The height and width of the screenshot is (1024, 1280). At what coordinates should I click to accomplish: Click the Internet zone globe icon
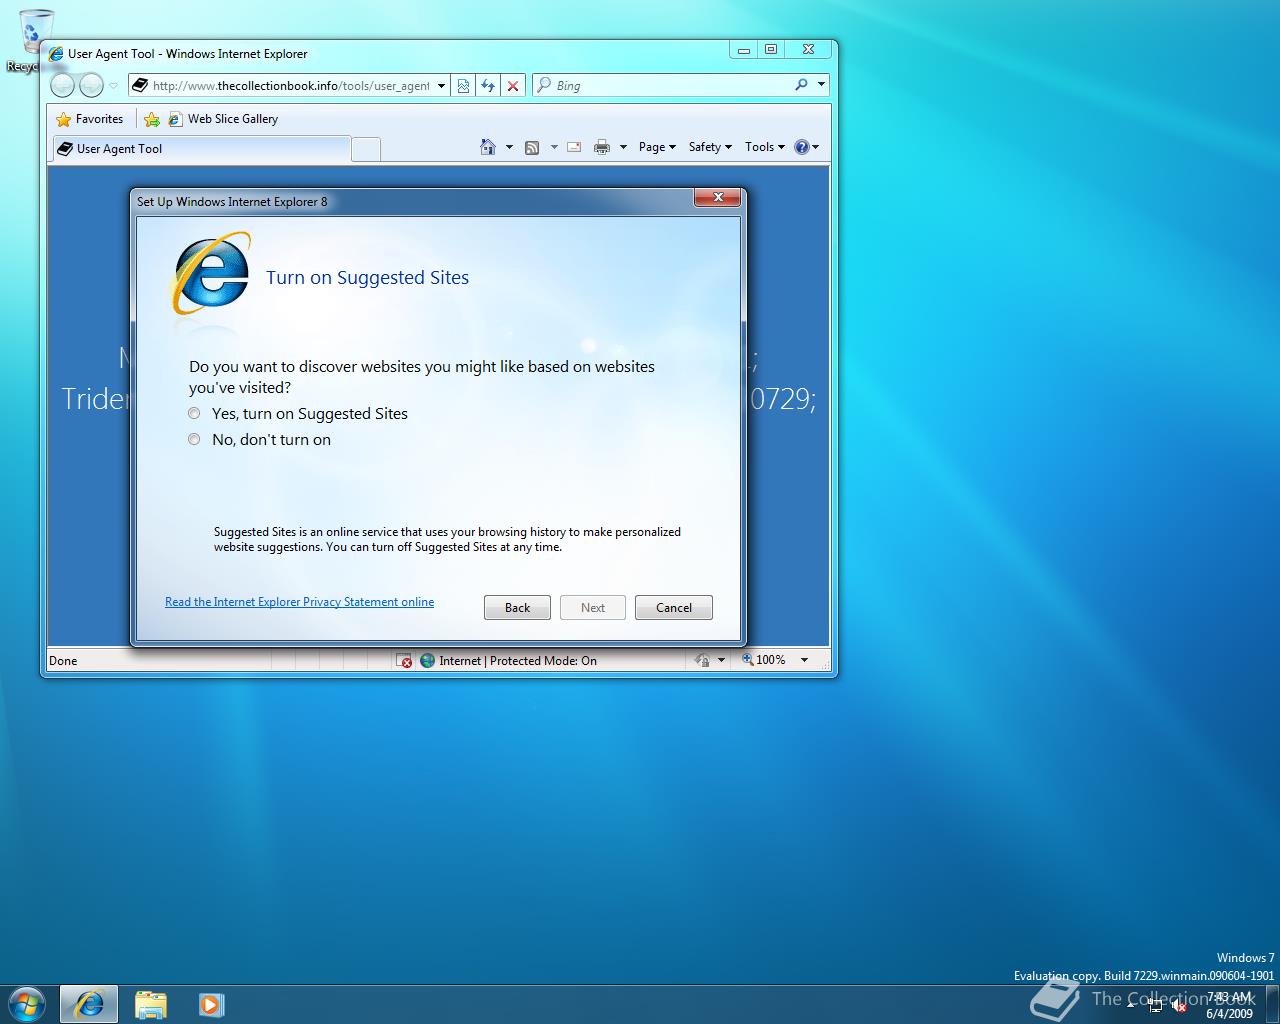428,661
